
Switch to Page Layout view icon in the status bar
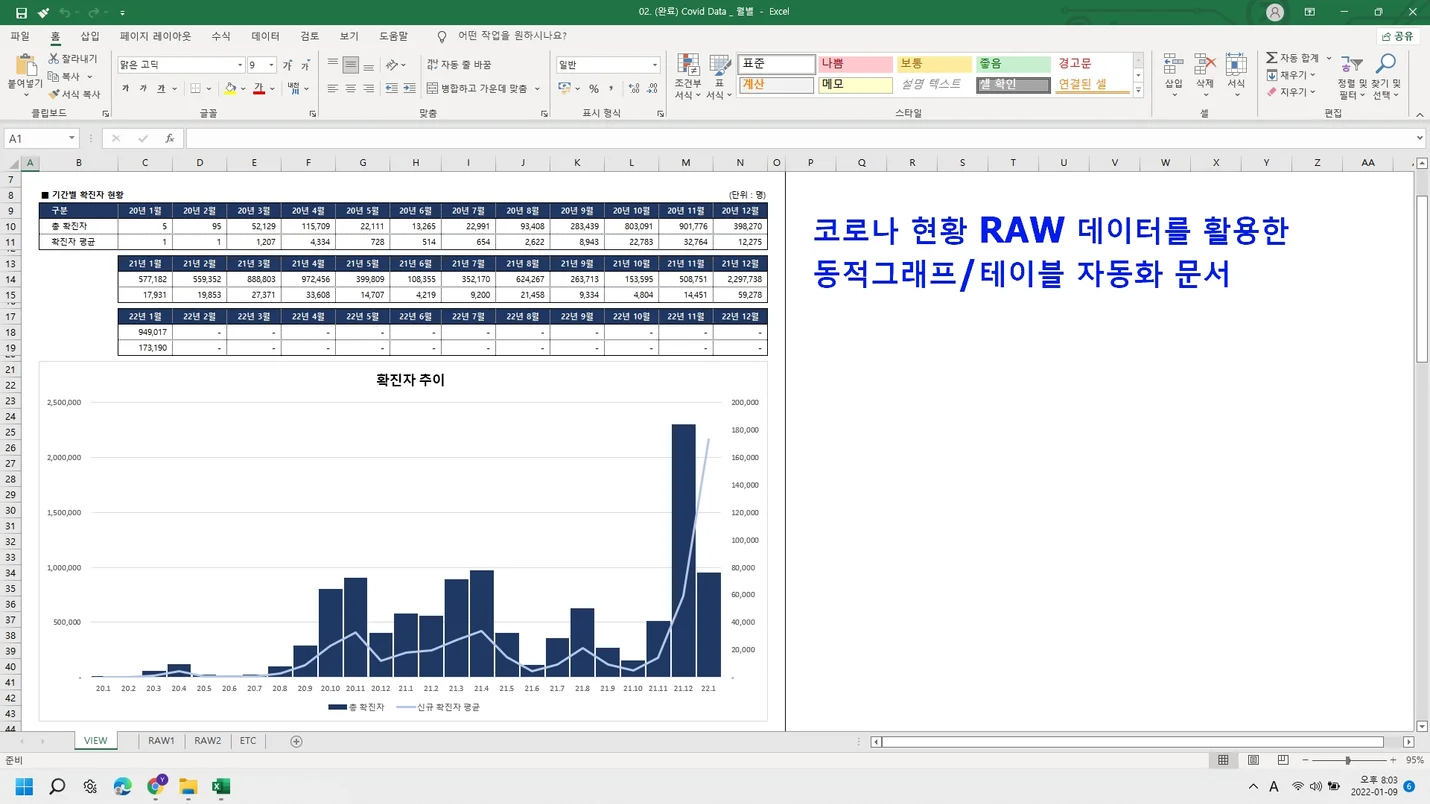tap(1253, 760)
